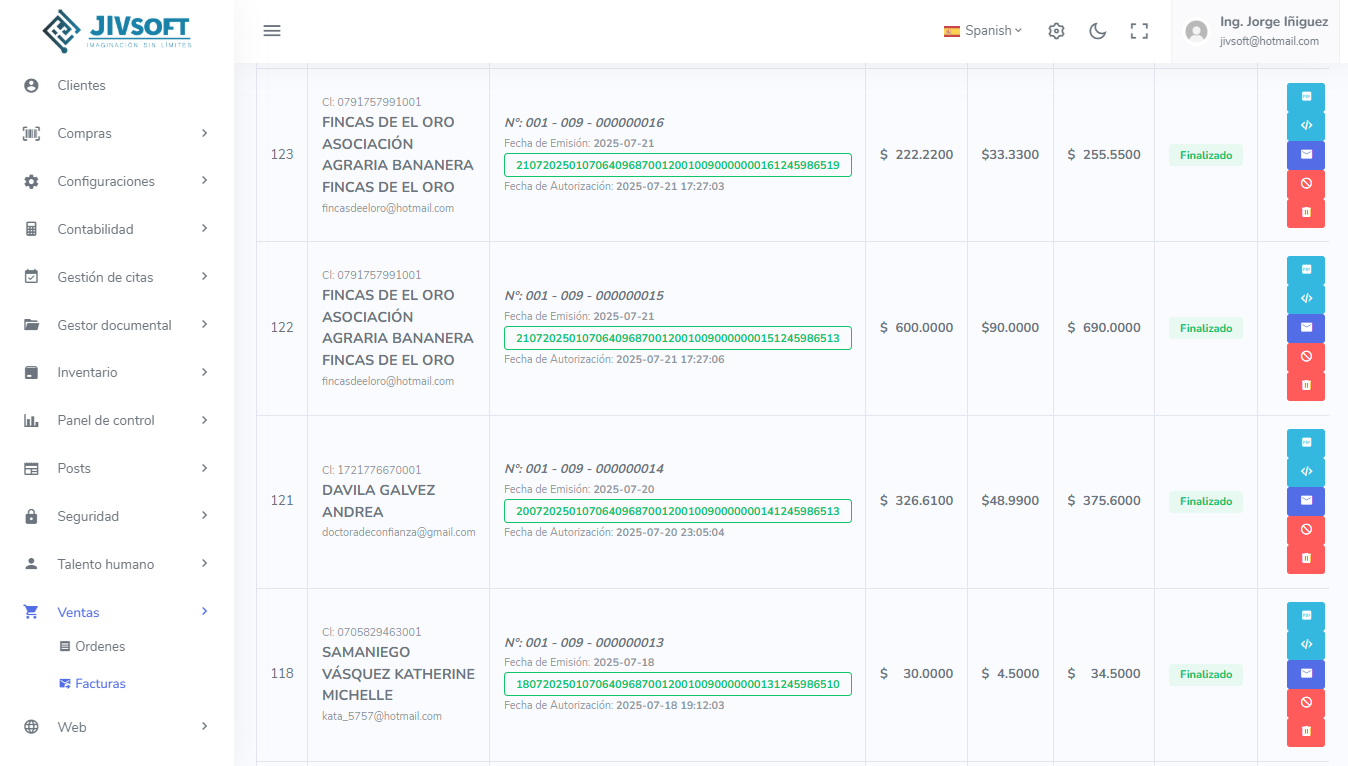Email invoice 000000015 to the client

(x=1305, y=328)
